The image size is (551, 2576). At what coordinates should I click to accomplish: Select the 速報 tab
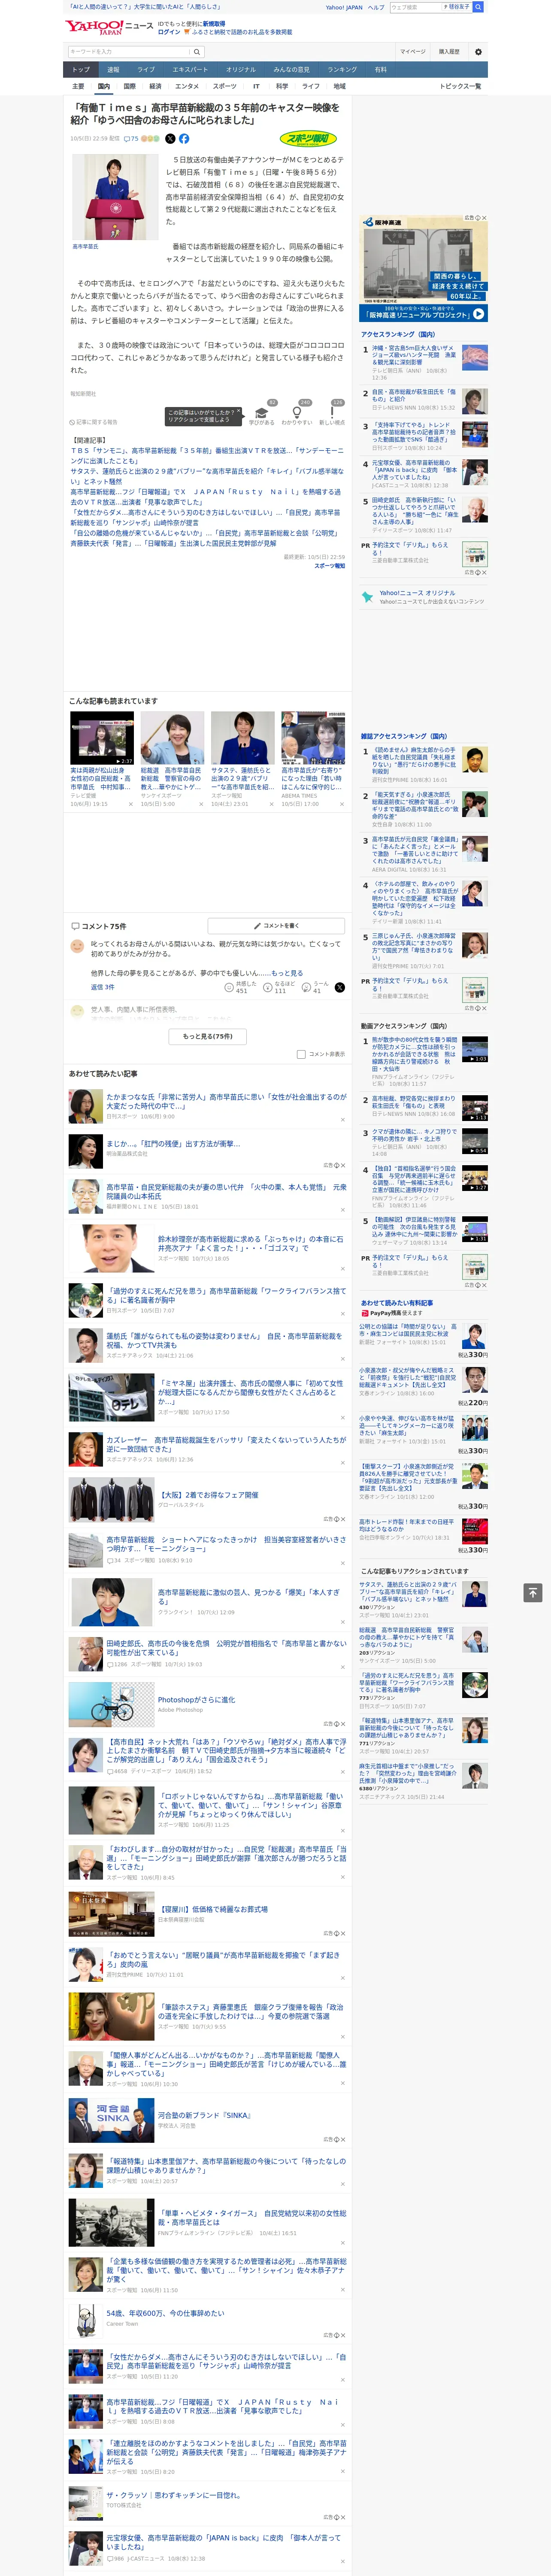(x=113, y=69)
